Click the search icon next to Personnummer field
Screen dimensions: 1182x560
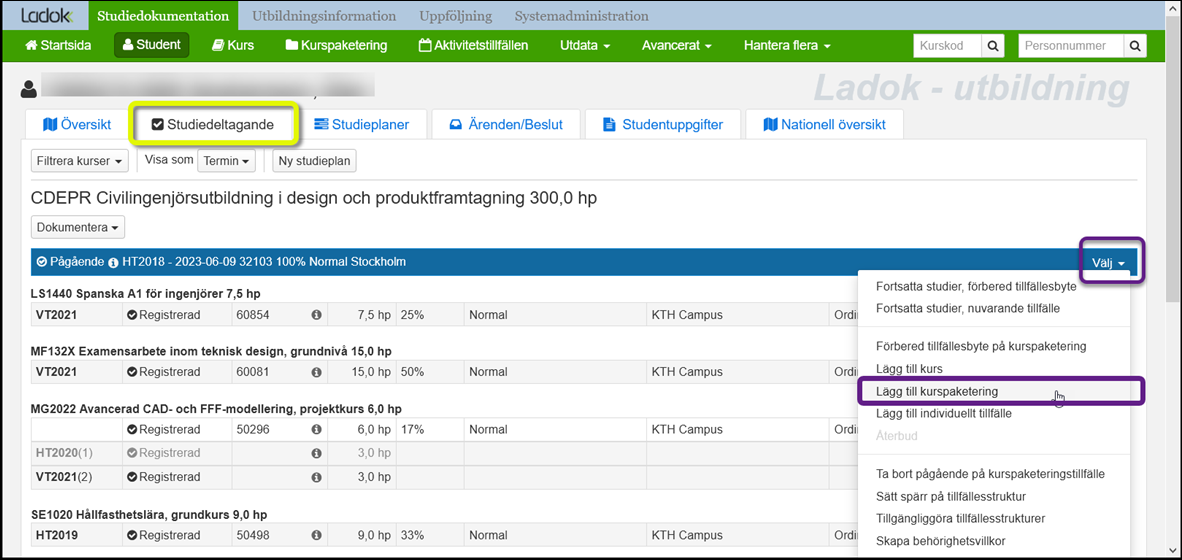(x=1134, y=46)
